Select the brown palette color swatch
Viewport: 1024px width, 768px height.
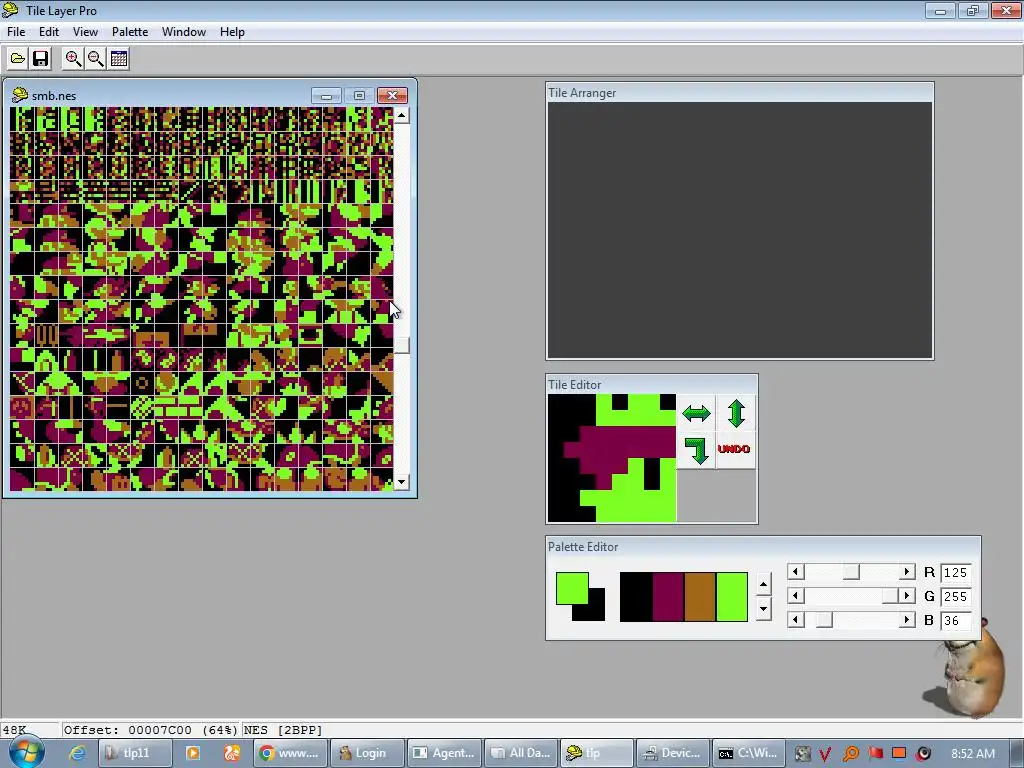(699, 597)
